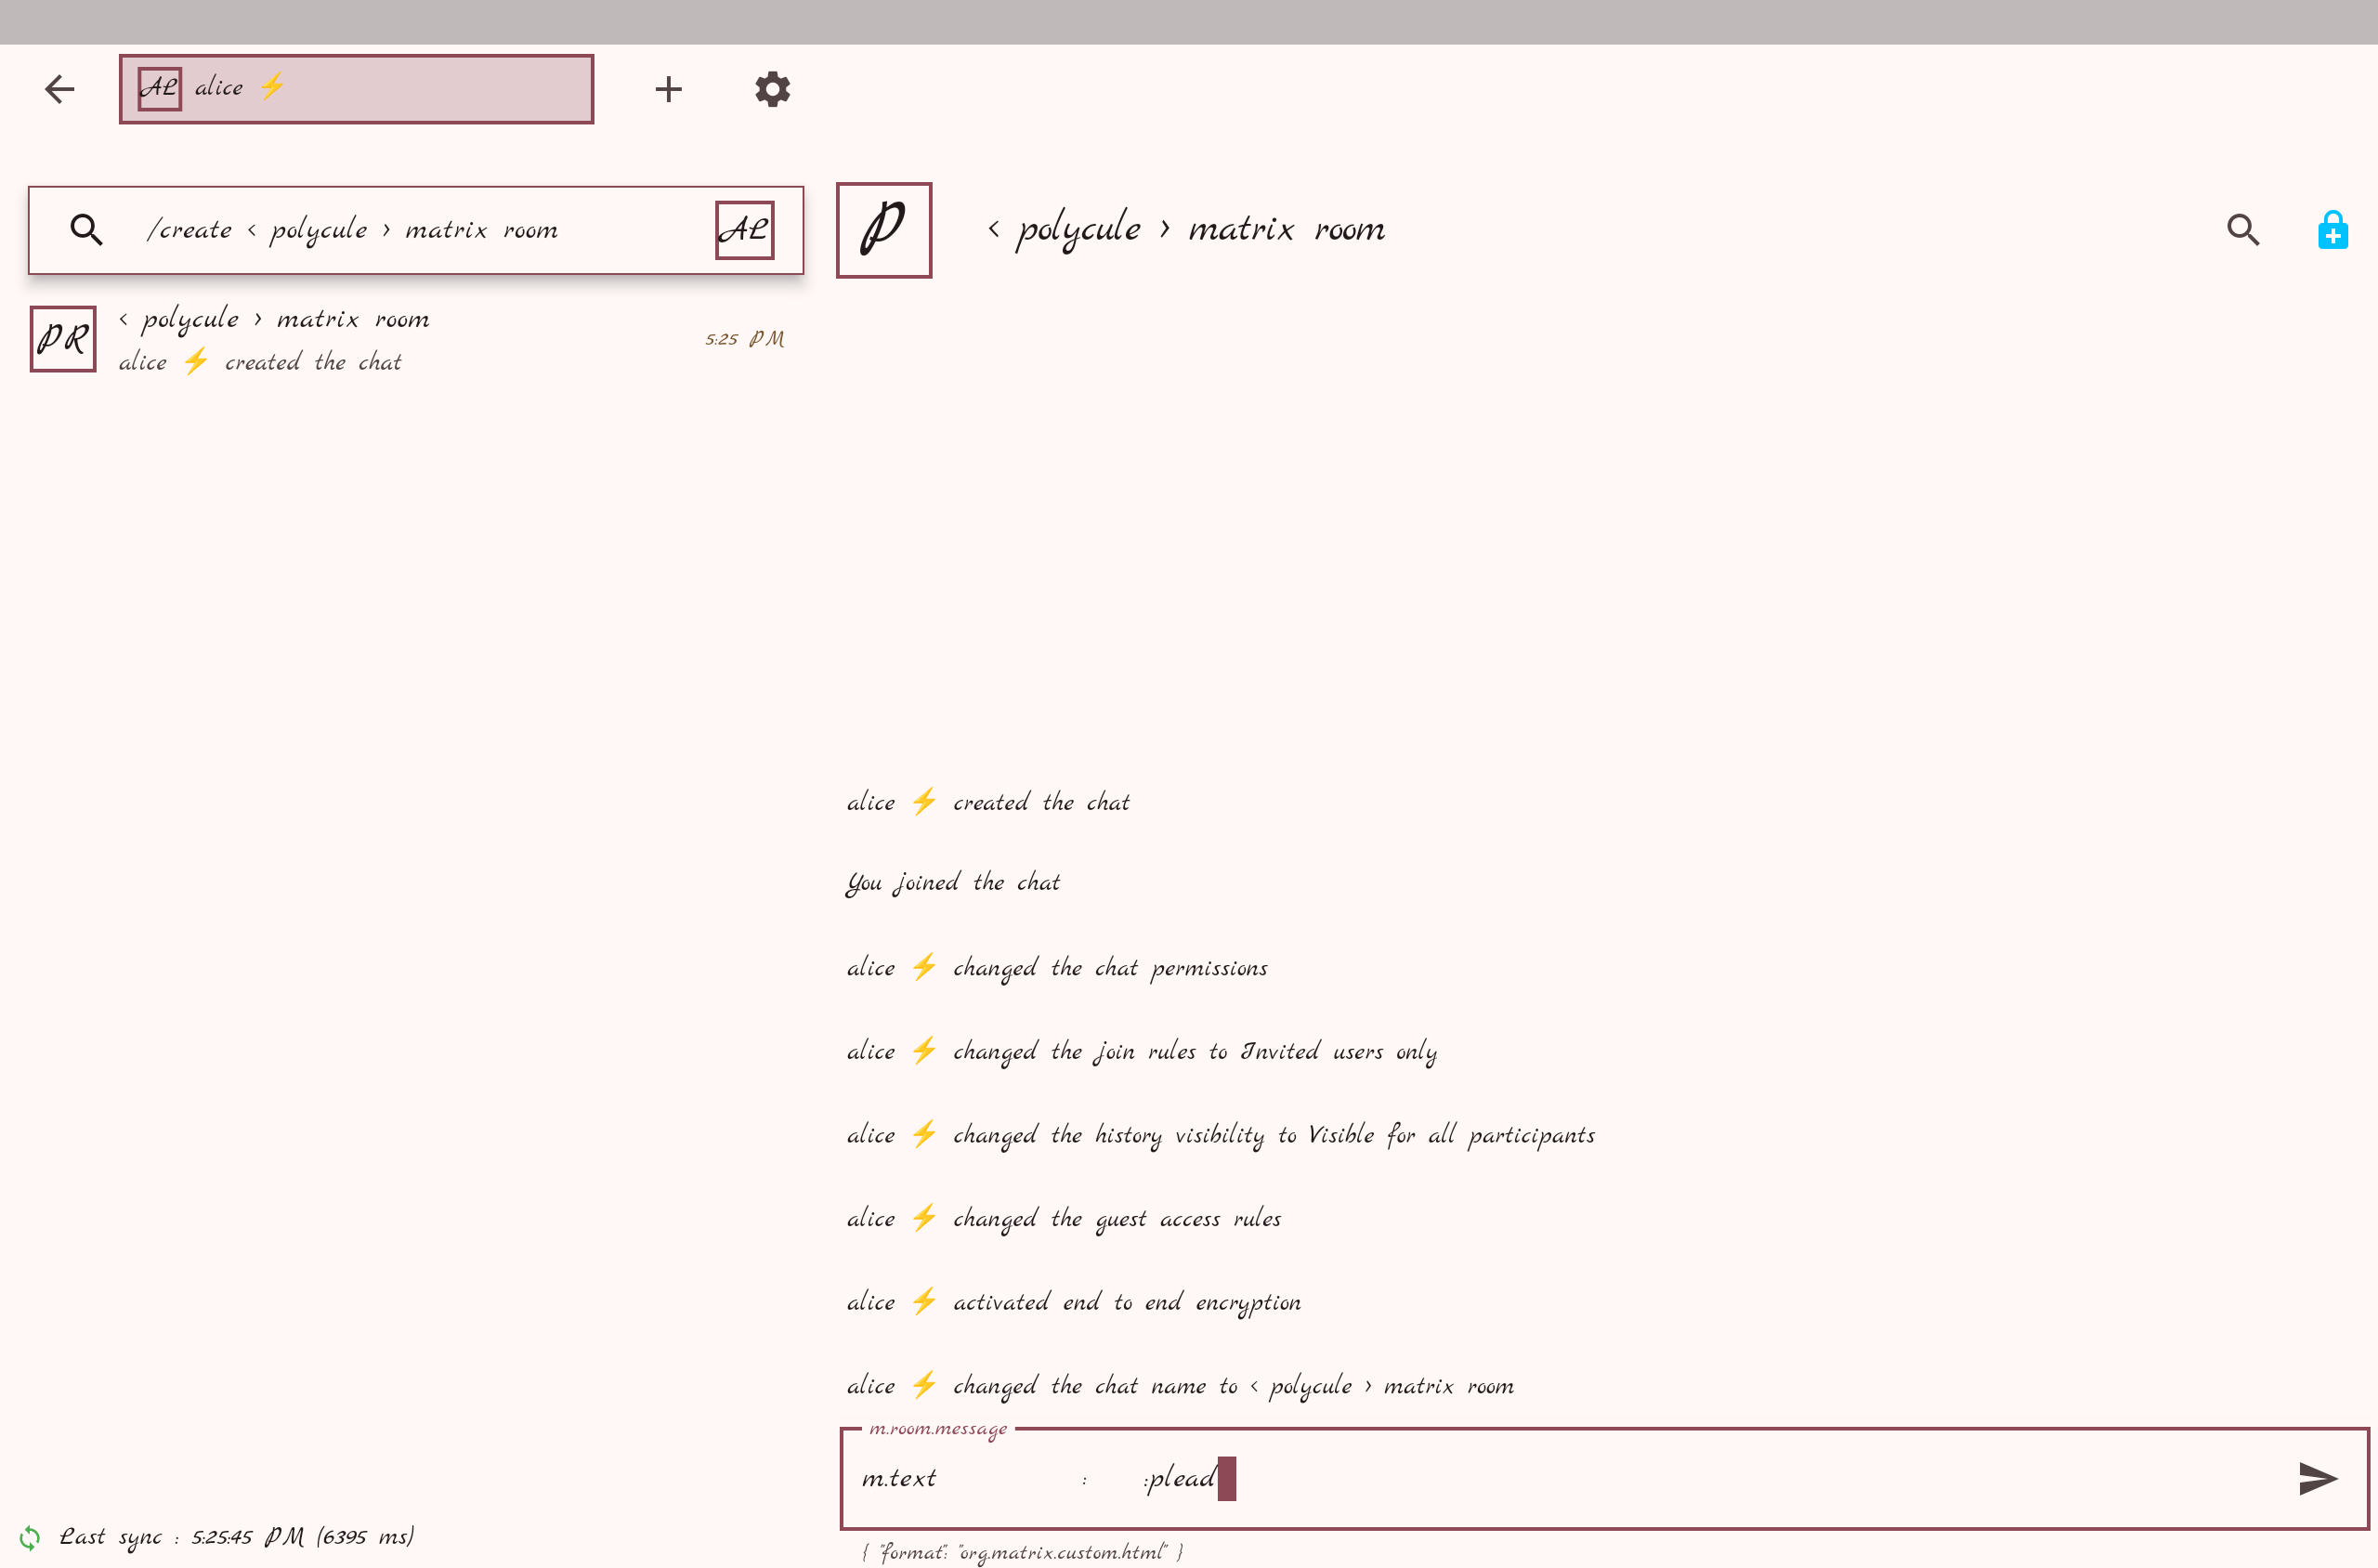Select alice account tab
This screenshot has width=2378, height=1568.
pyautogui.click(x=356, y=89)
